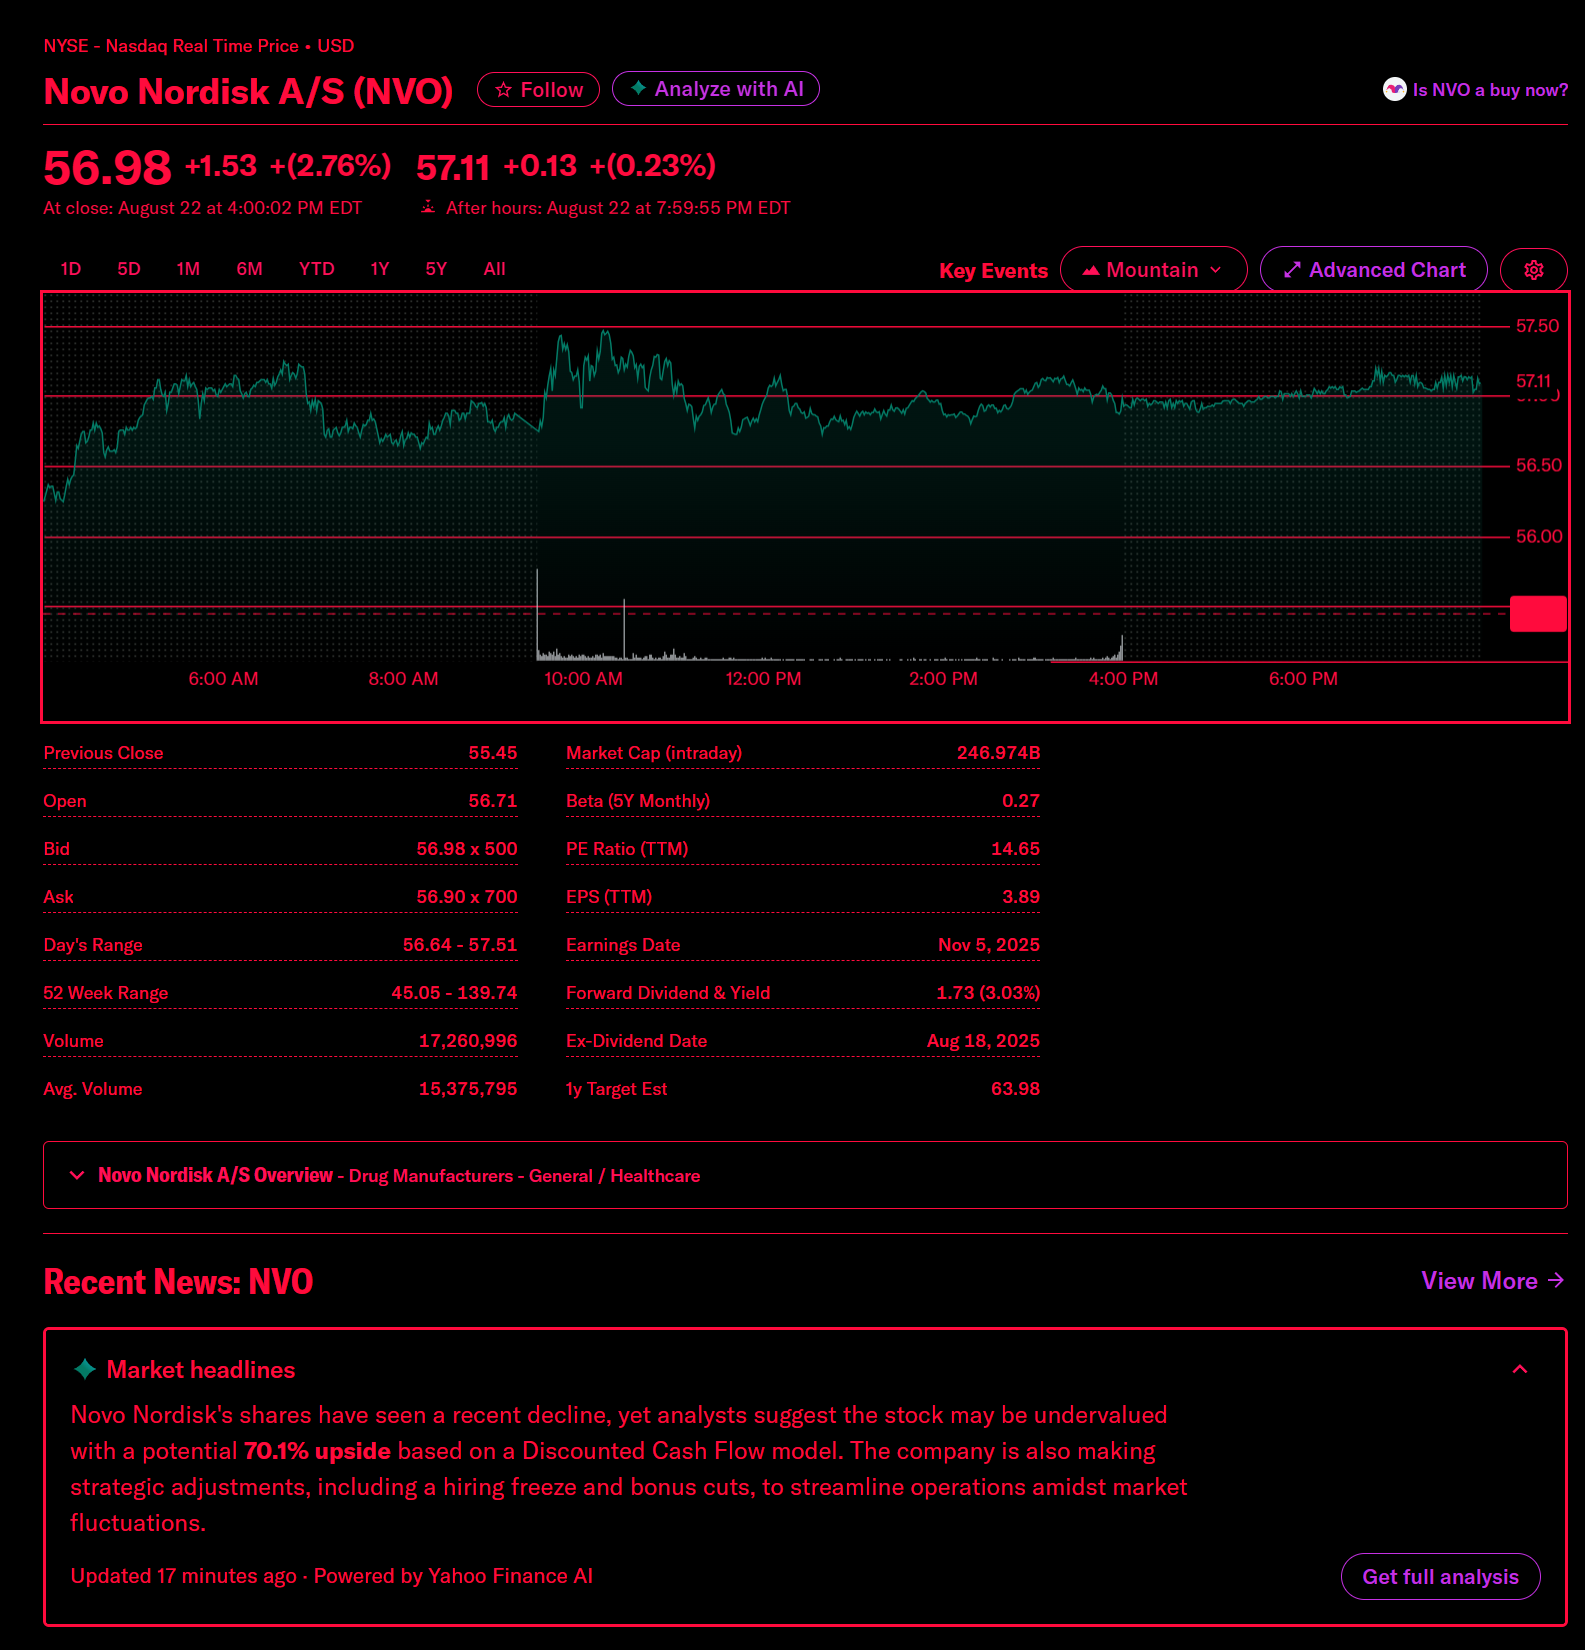Click the Previous Close label

point(104,753)
